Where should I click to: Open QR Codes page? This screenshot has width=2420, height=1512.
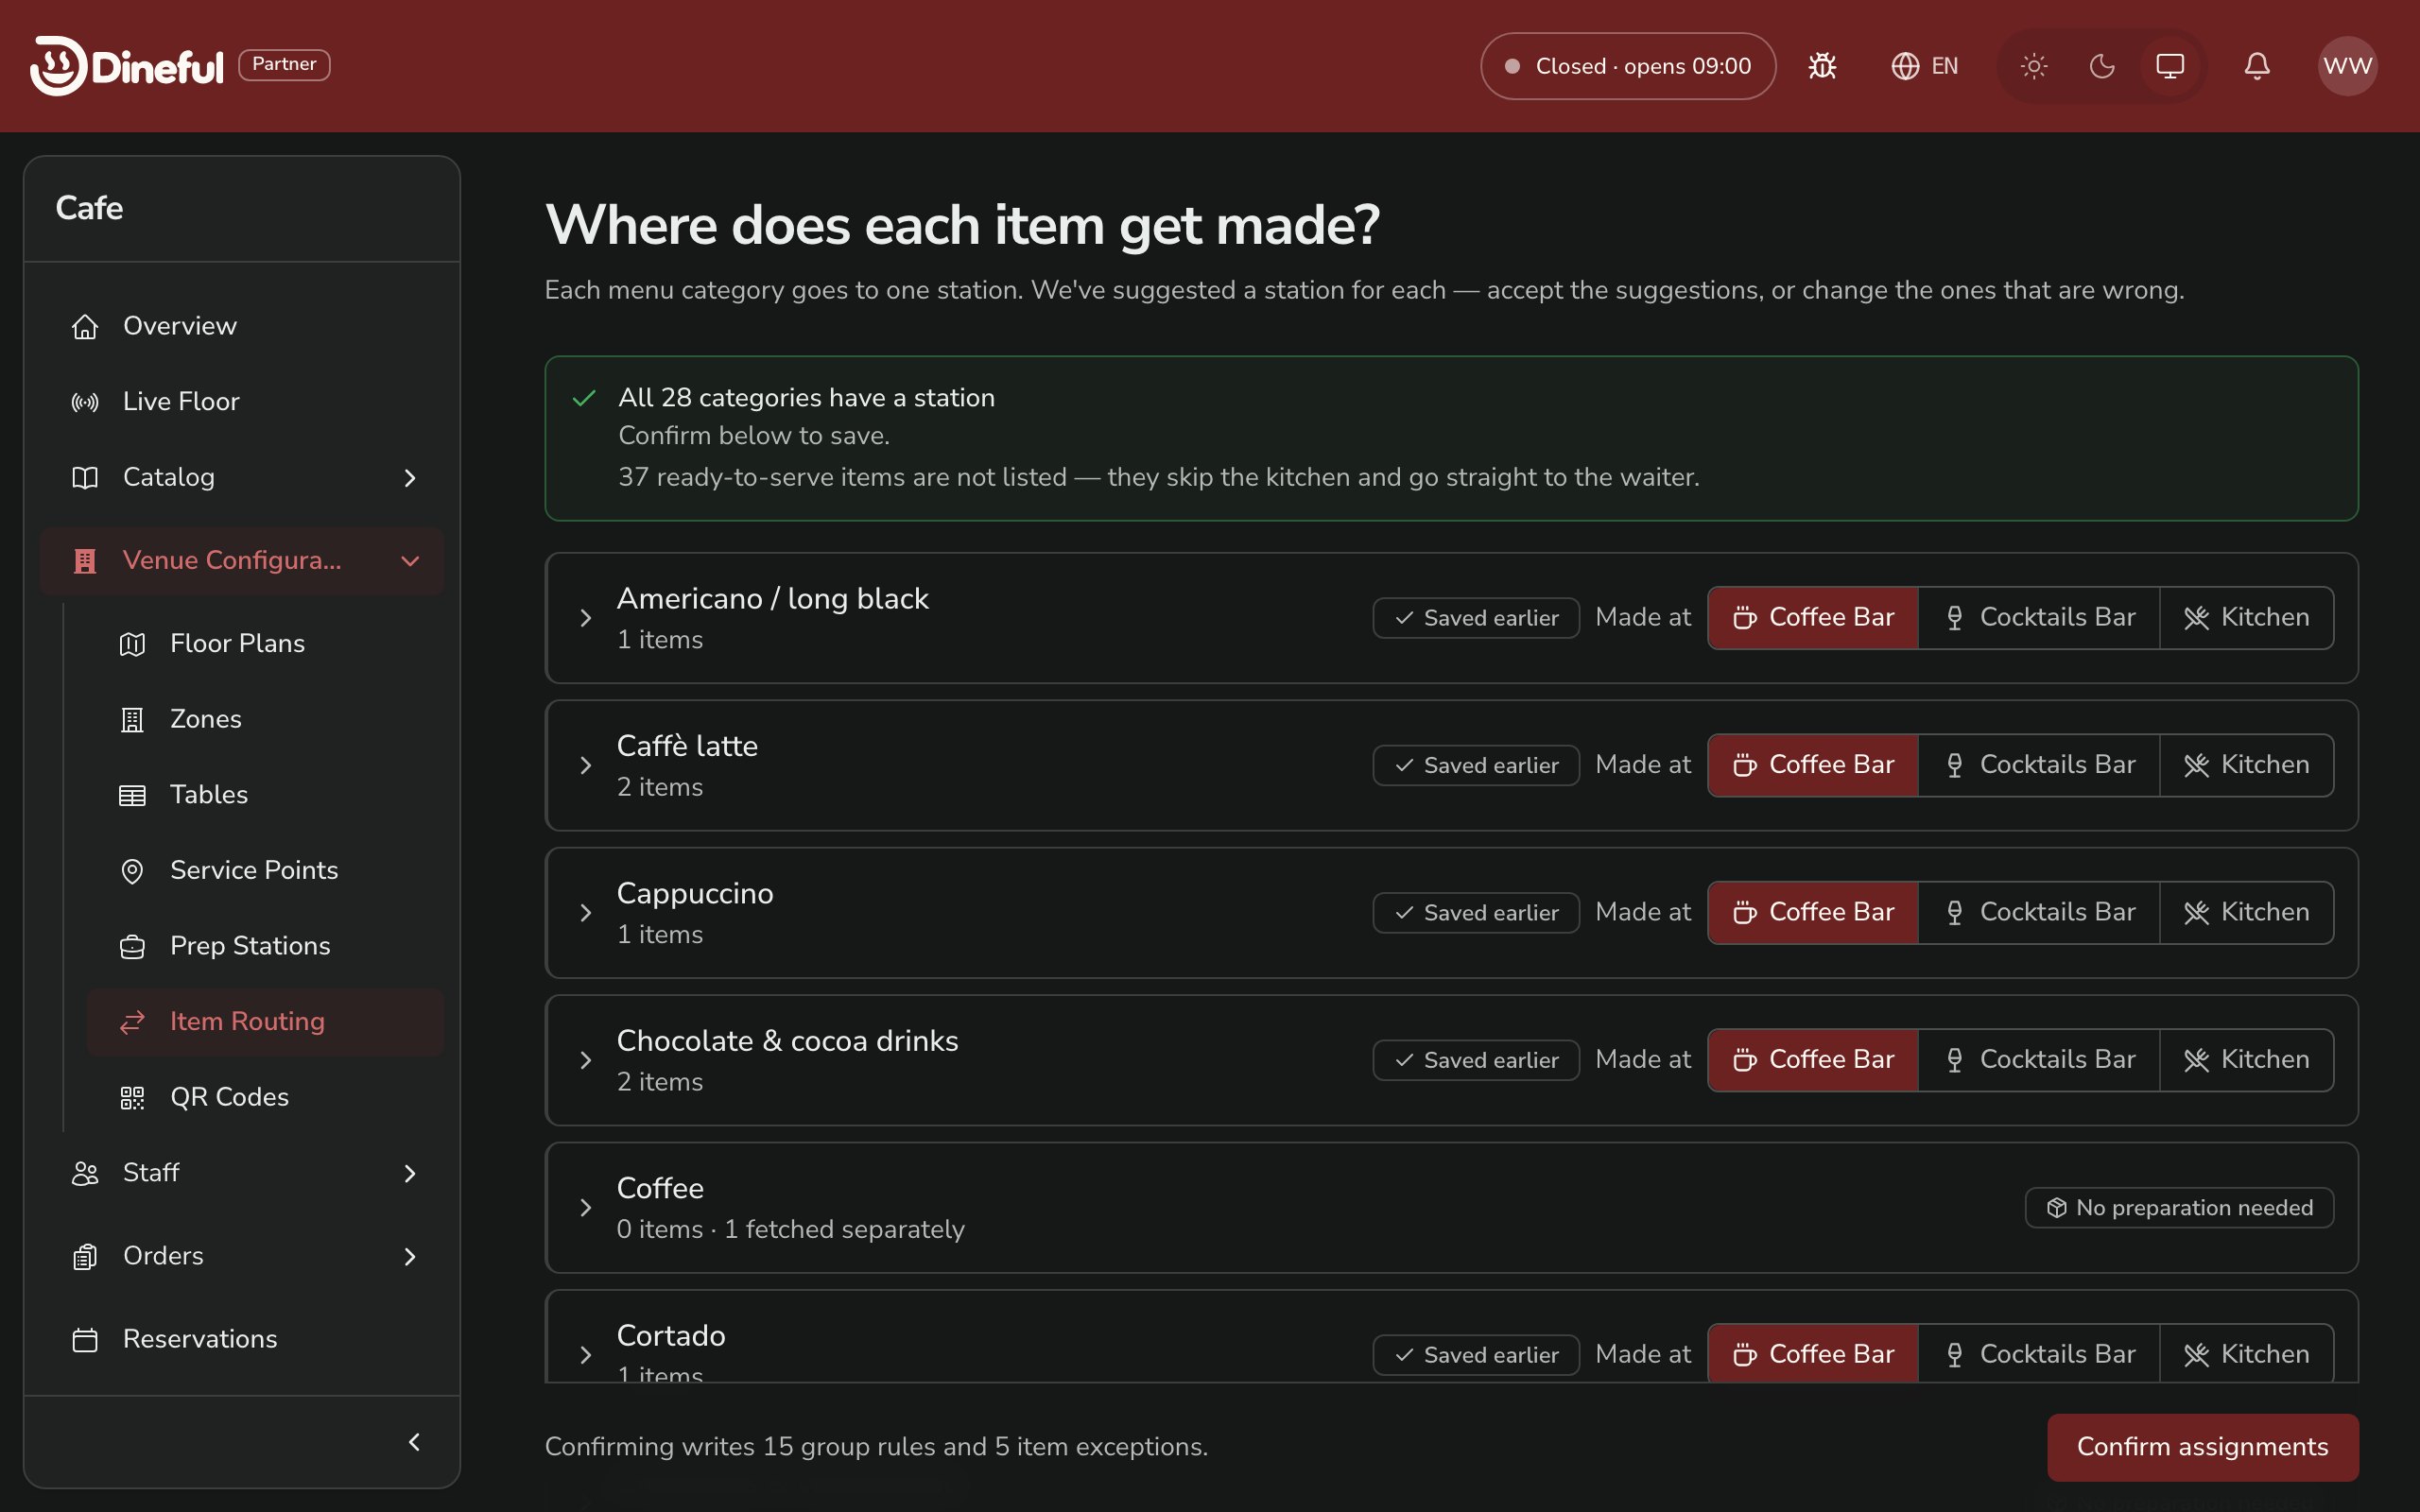pyautogui.click(x=265, y=1097)
